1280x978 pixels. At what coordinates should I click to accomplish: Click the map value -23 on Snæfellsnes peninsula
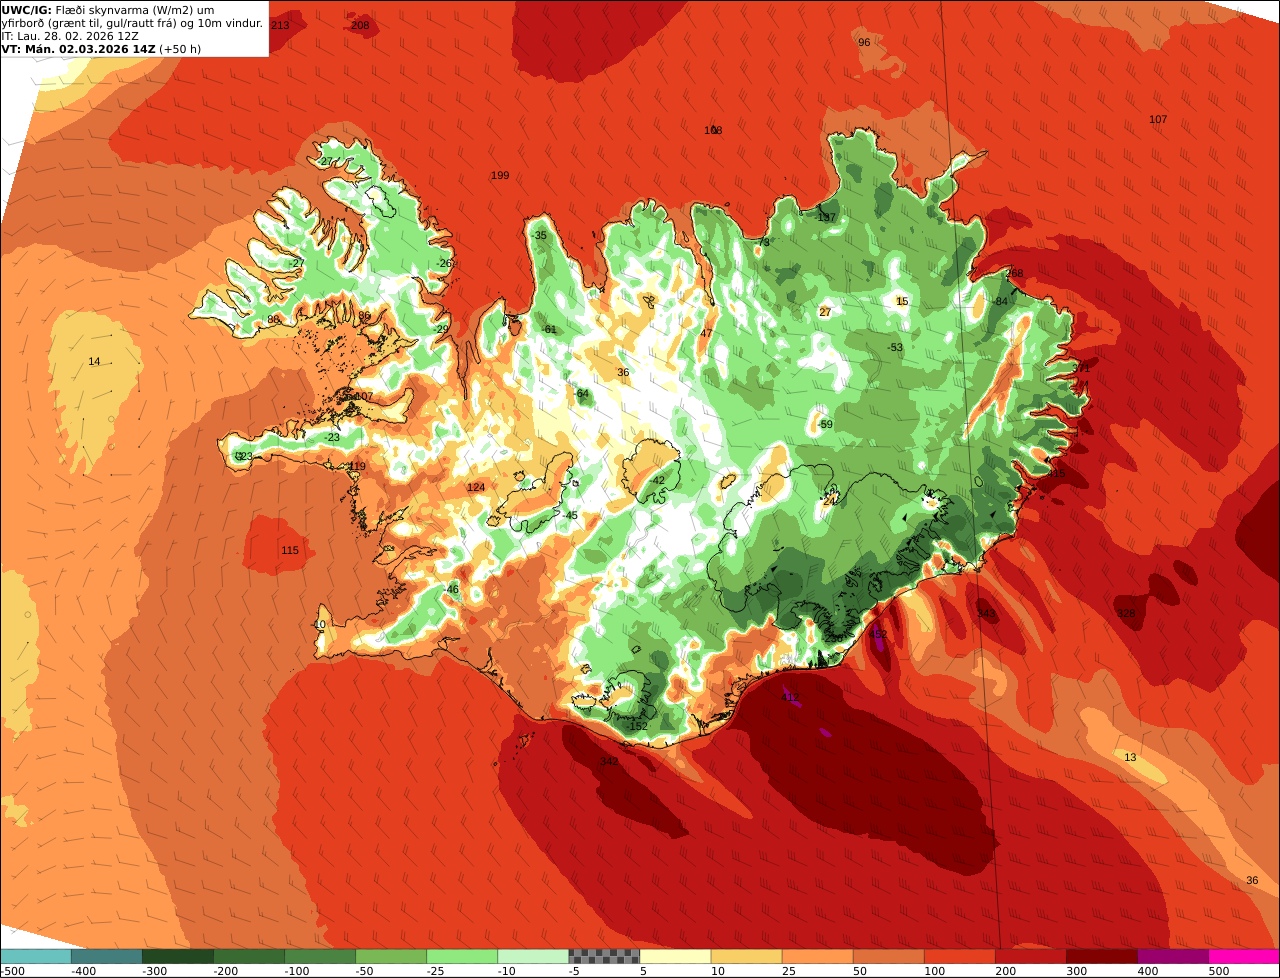click(x=332, y=437)
